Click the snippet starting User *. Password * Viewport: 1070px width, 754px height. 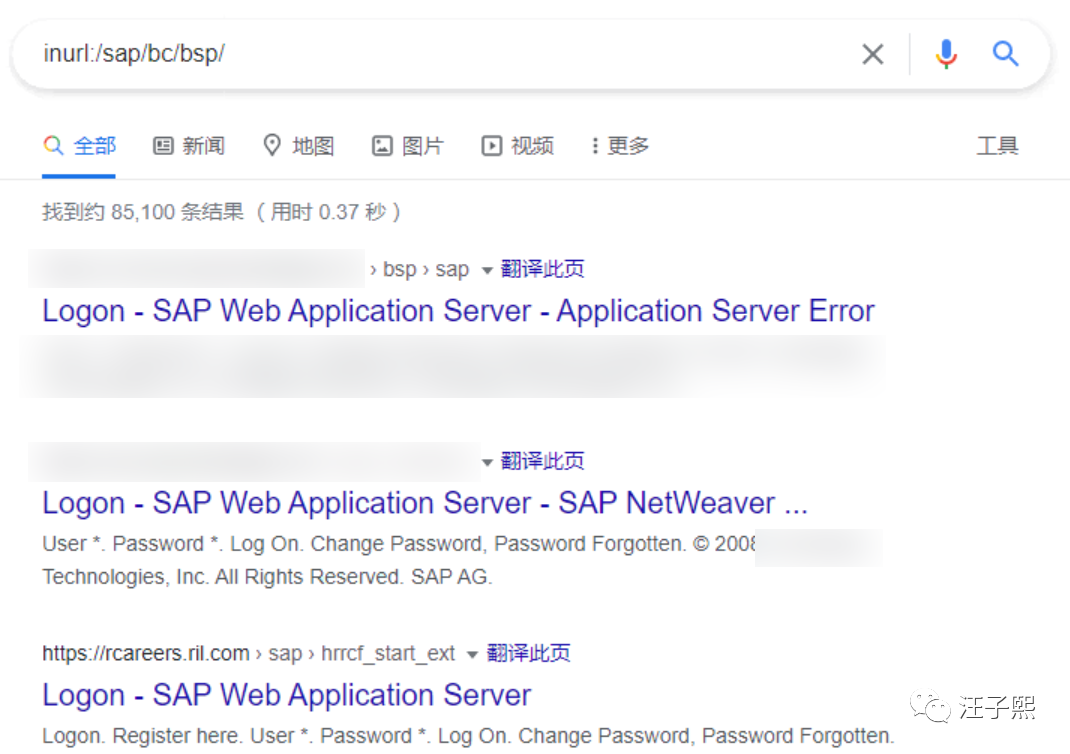[x=399, y=560]
